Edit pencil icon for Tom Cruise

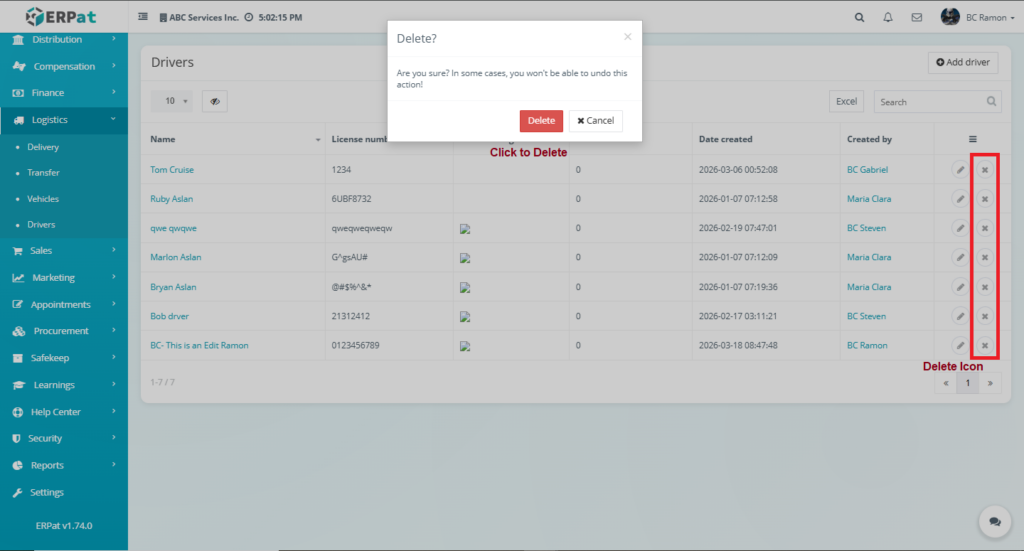coord(960,170)
